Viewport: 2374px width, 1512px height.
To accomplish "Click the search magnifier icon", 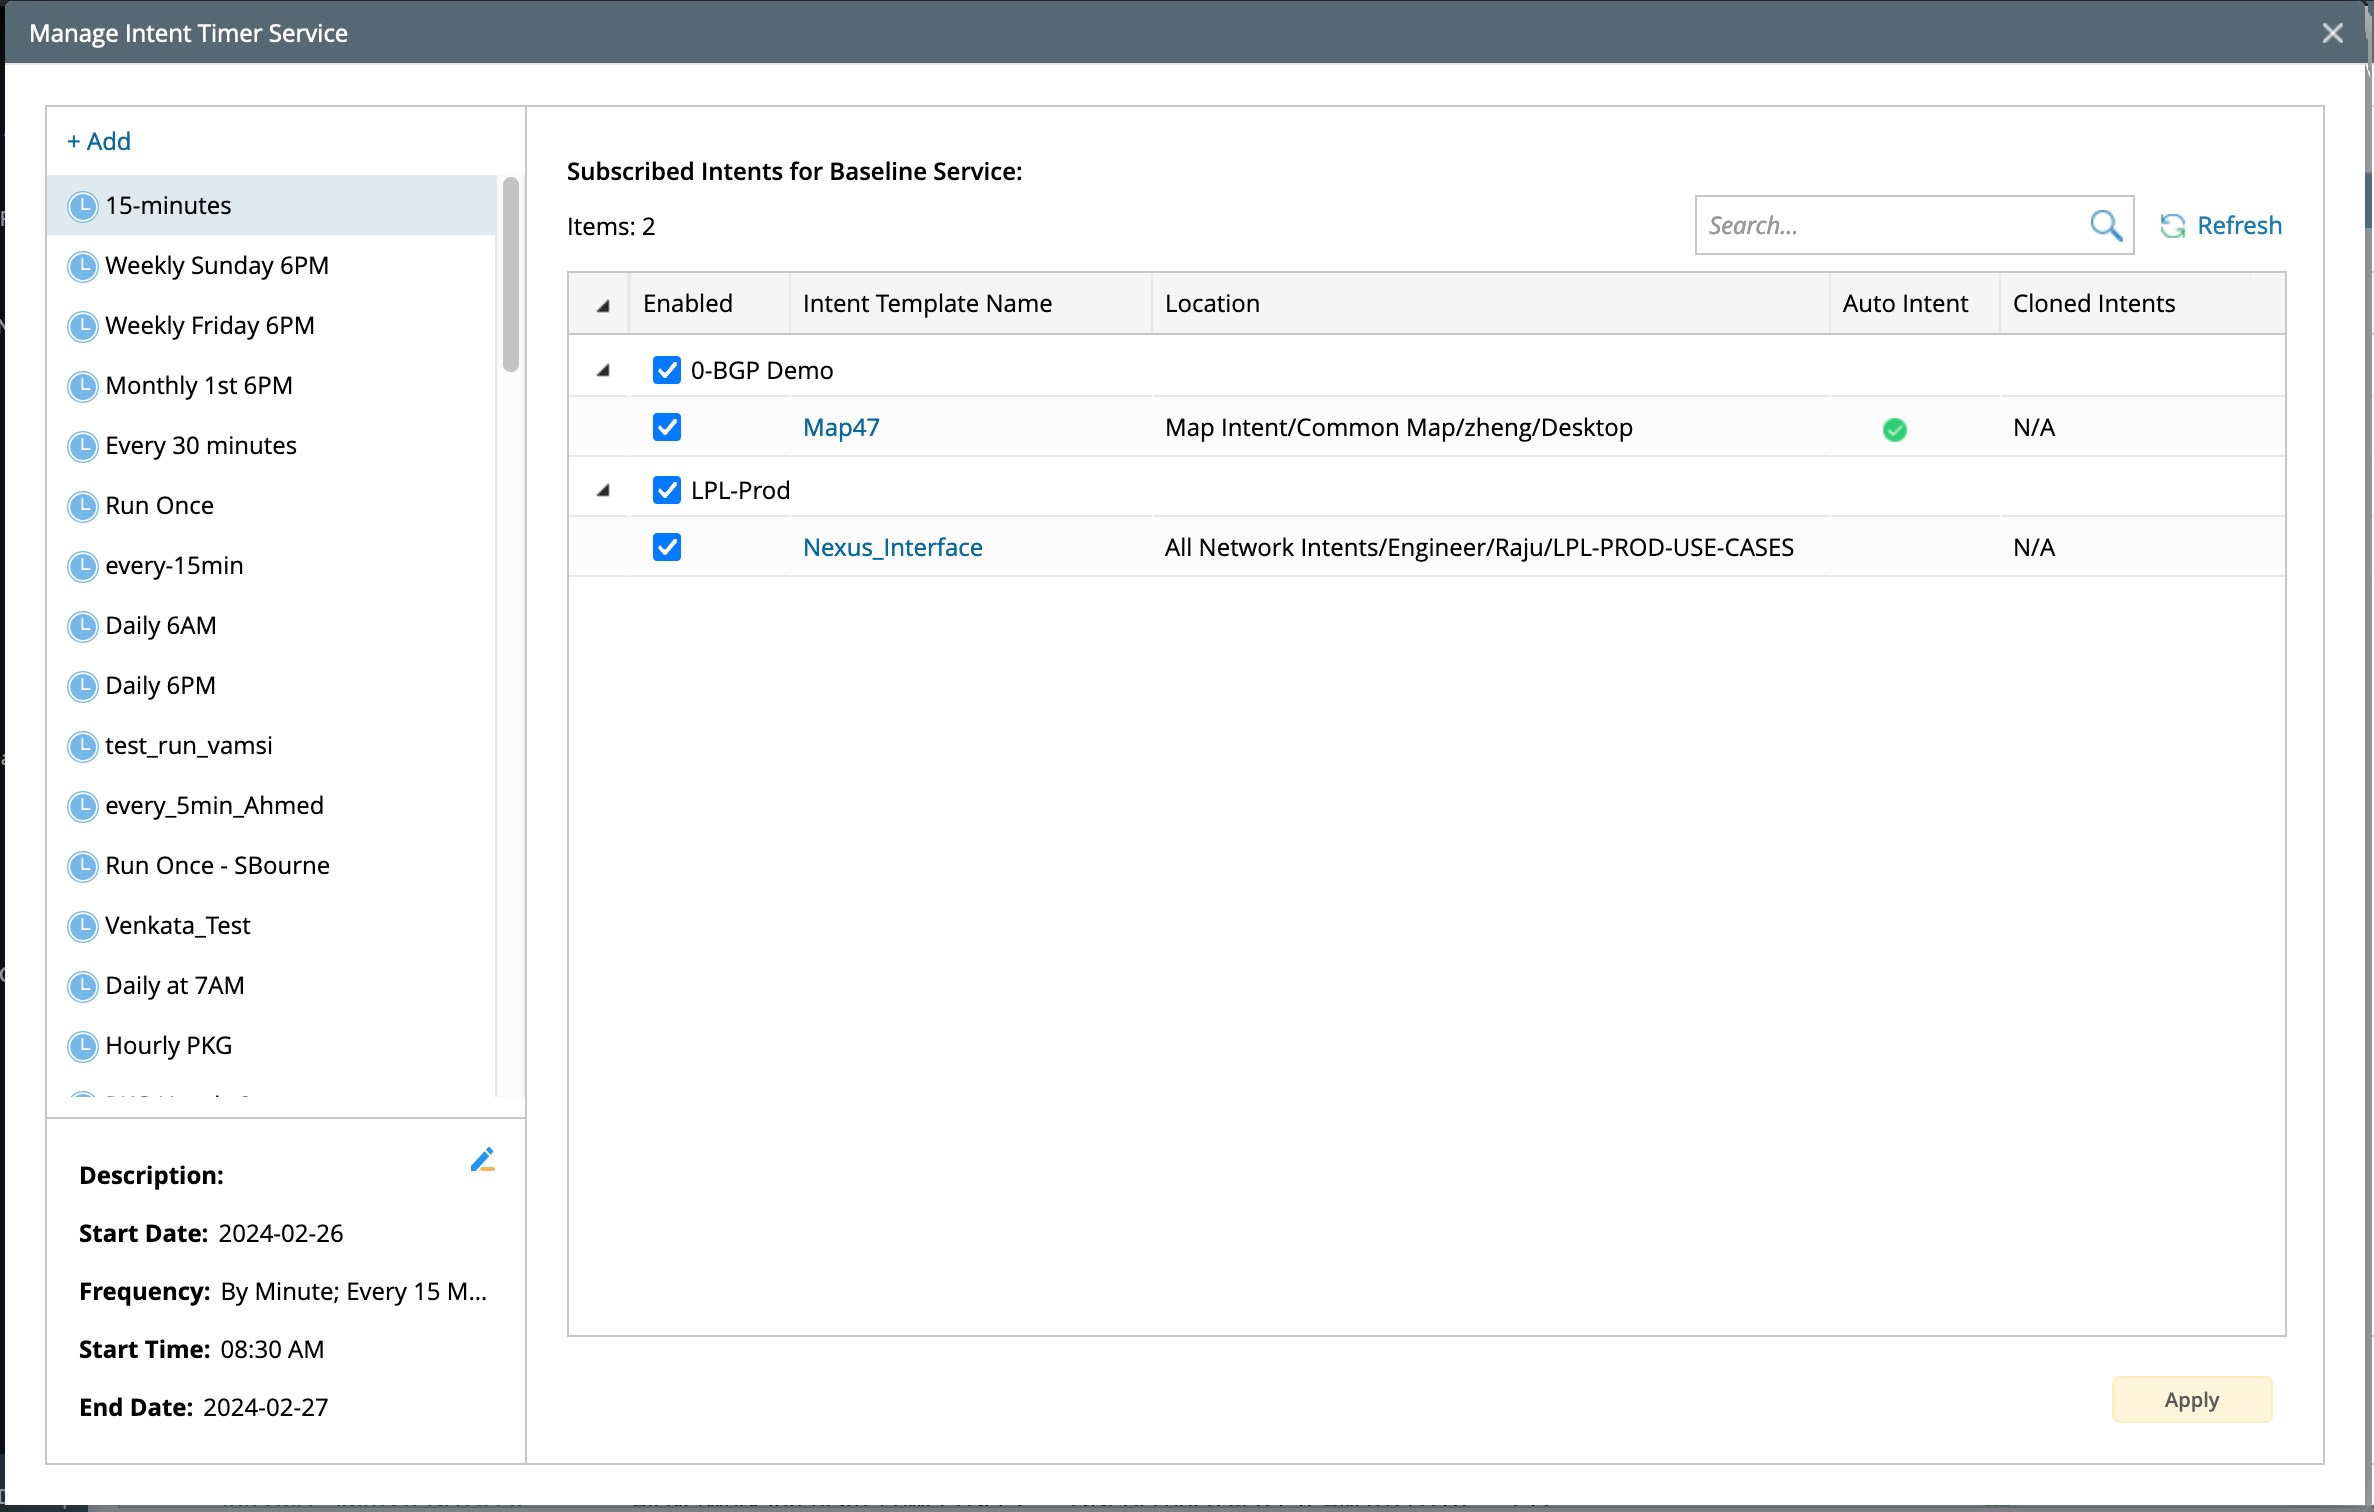I will tap(2105, 225).
